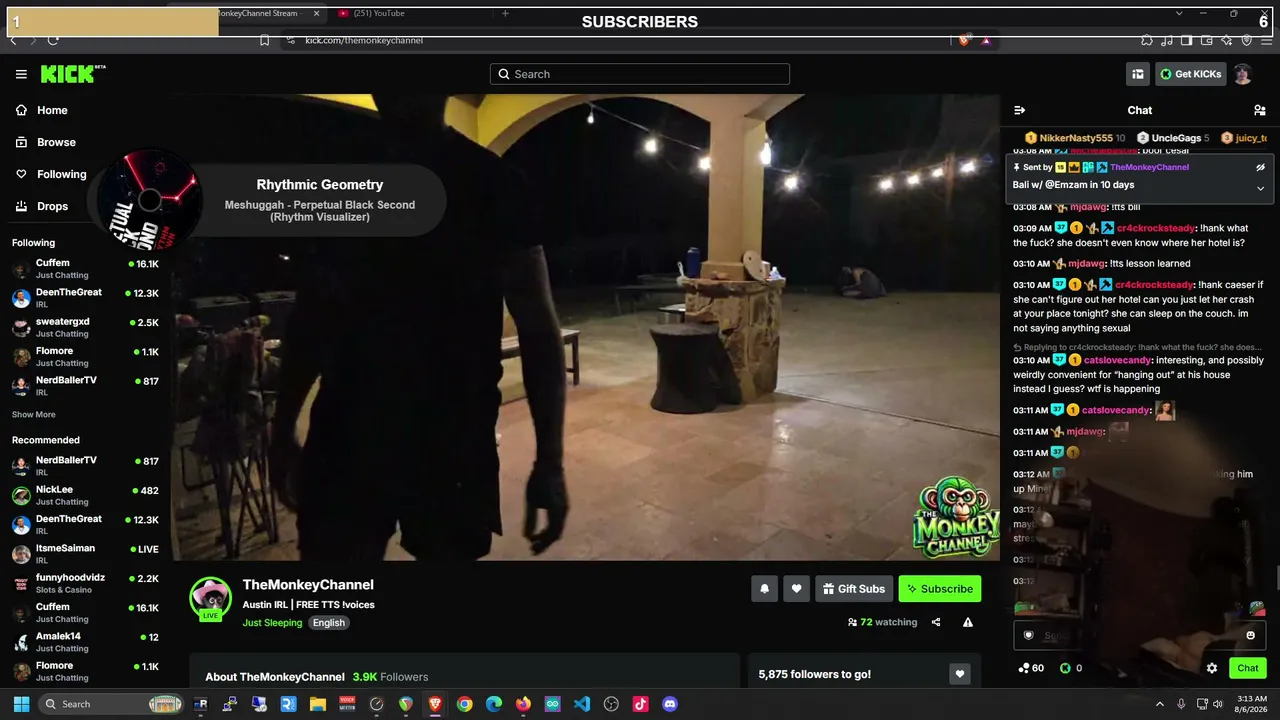Send message with the green Chat button
The width and height of the screenshot is (1280, 720).
click(x=1248, y=668)
